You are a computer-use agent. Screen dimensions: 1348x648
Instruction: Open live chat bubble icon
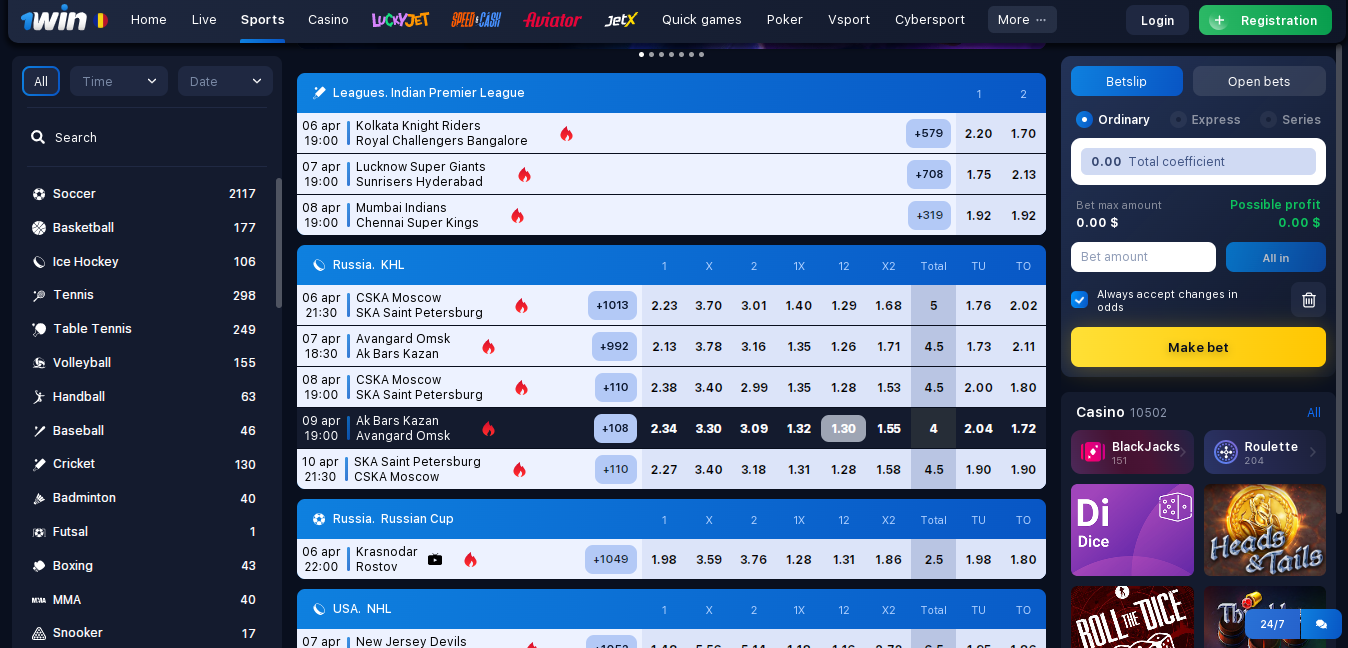pos(1321,624)
